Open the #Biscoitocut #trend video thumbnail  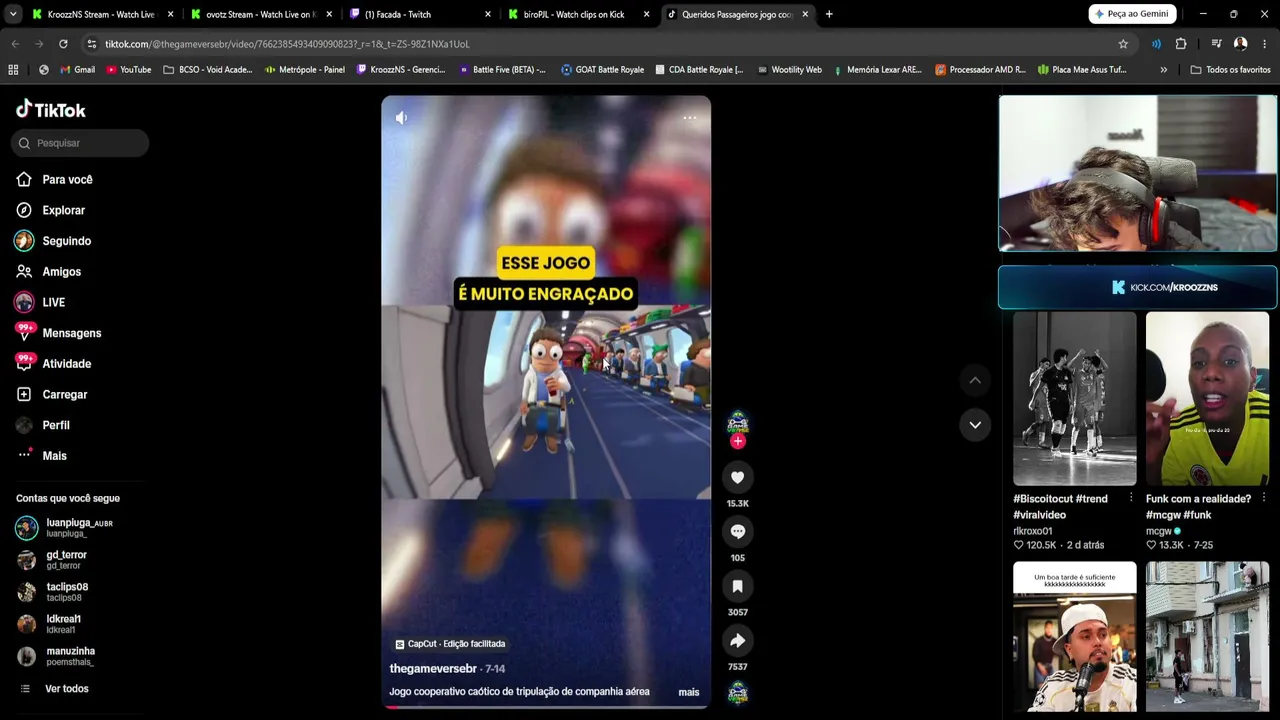(x=1074, y=399)
